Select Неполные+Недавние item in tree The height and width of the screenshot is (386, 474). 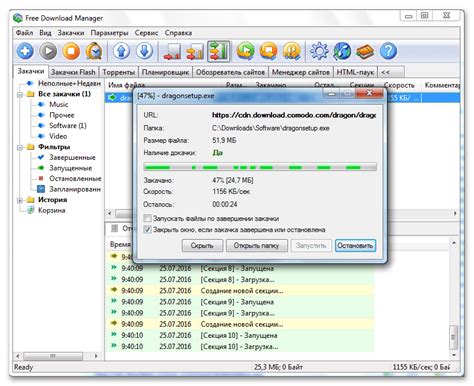tap(69, 83)
